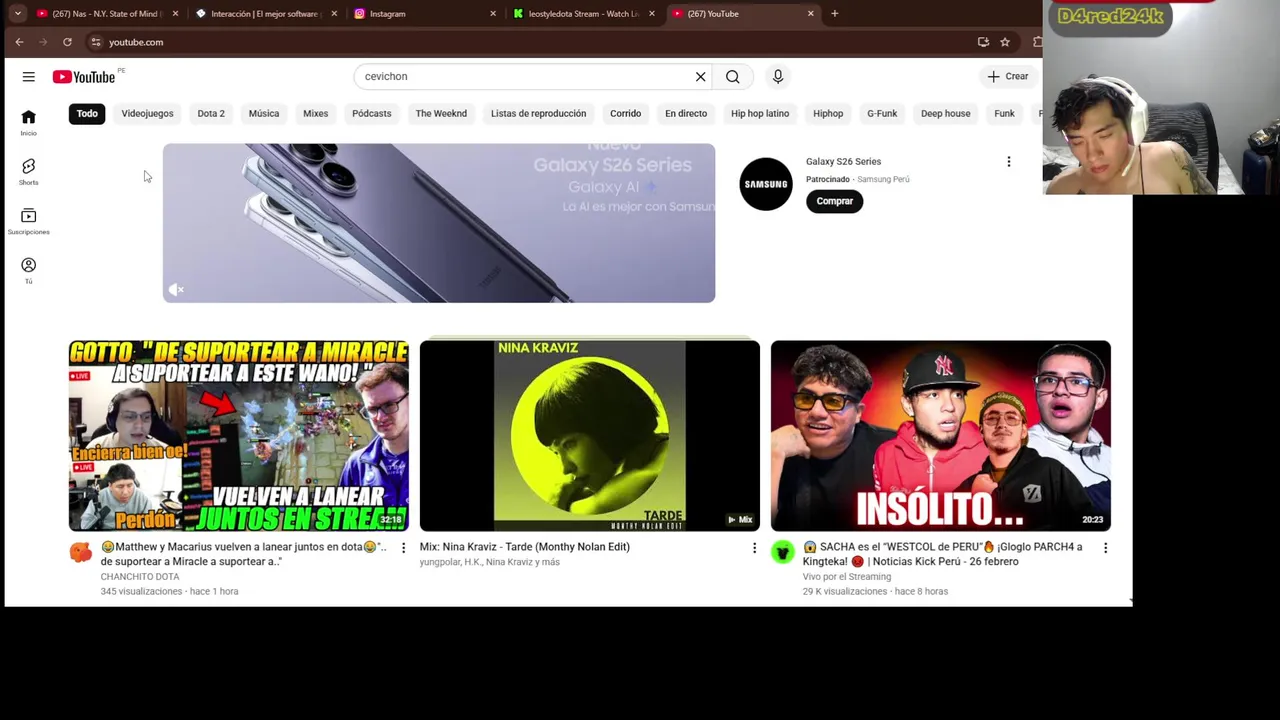1280x720 pixels.
Task: Open Matthew y Macarius video title
Action: click(243, 554)
